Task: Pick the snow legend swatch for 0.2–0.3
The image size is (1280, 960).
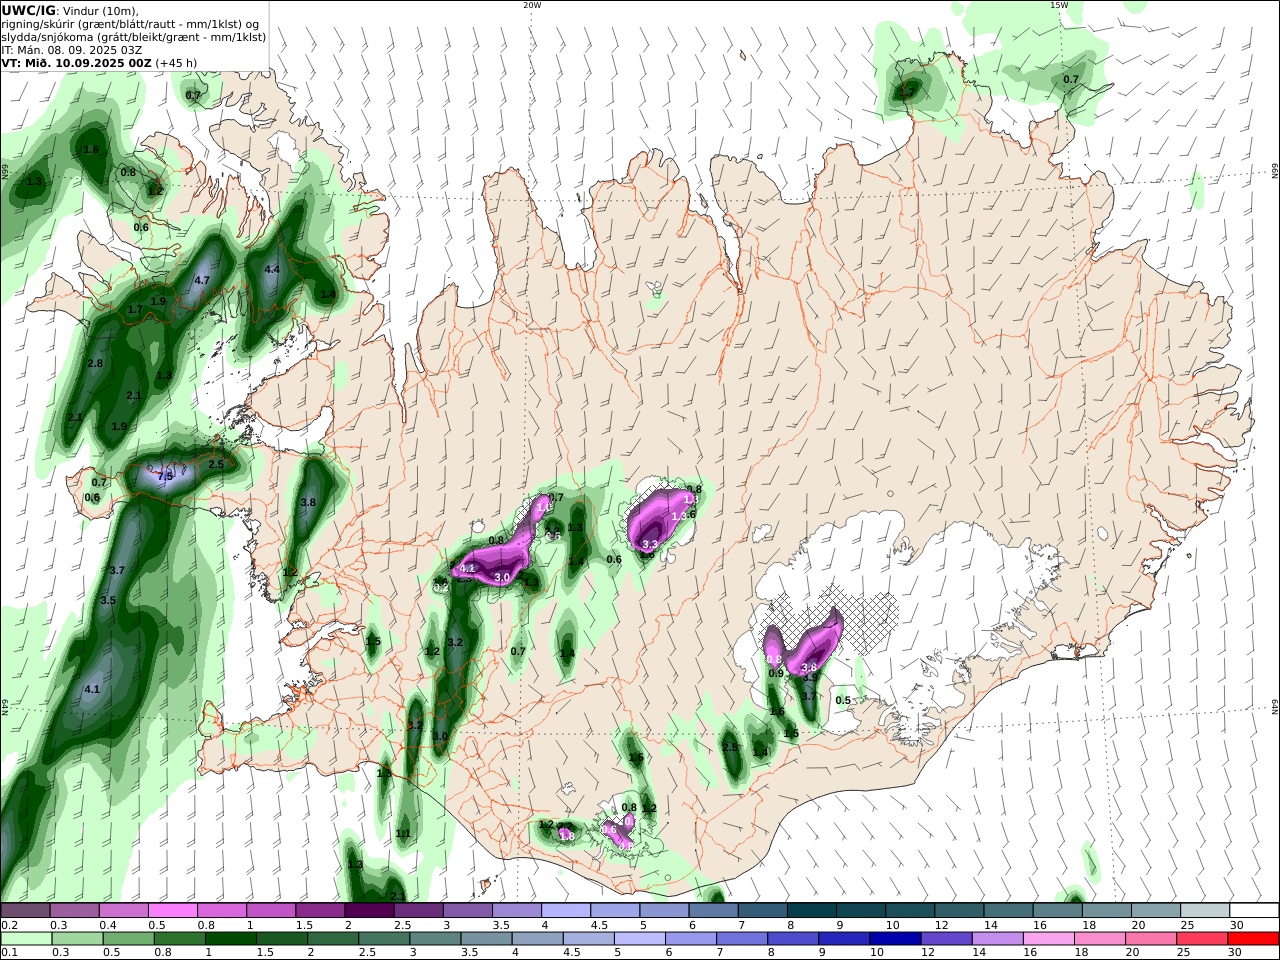Action: pos(25,911)
